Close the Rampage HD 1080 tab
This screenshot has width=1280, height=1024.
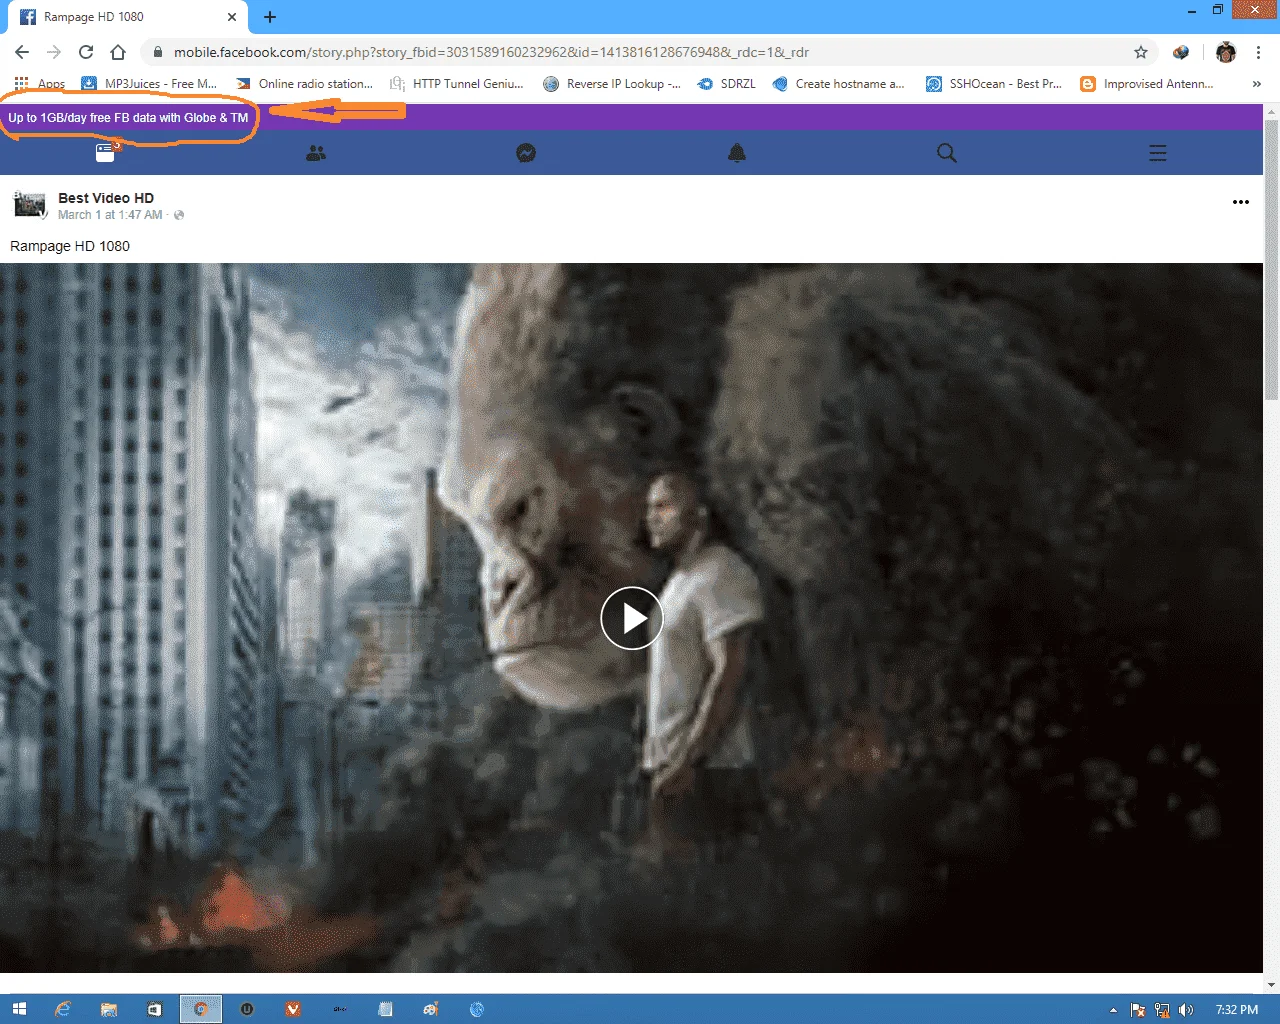pyautogui.click(x=232, y=17)
